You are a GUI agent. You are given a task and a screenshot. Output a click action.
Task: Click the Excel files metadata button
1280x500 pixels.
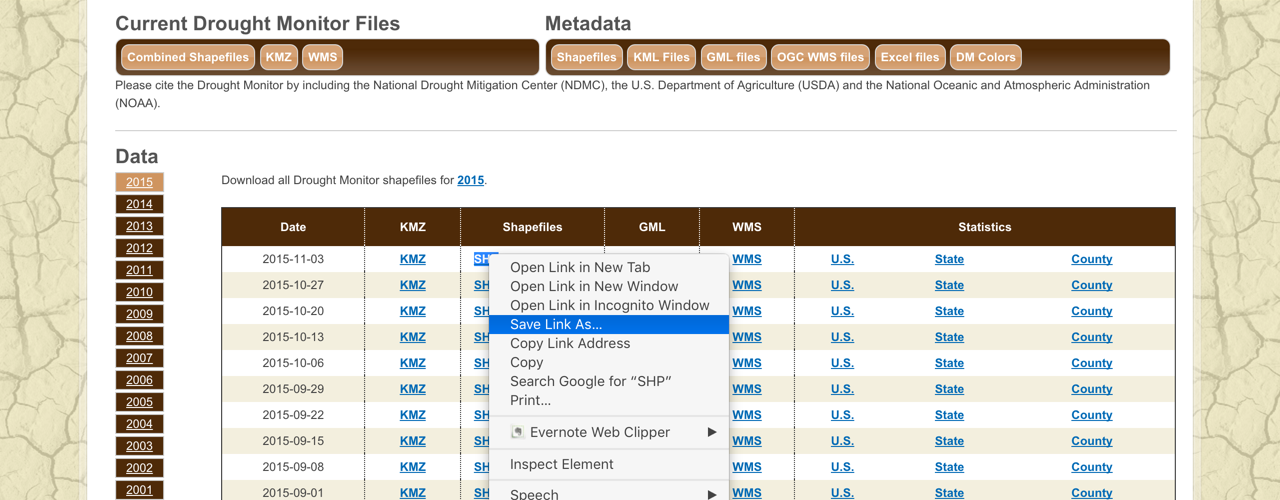click(909, 58)
